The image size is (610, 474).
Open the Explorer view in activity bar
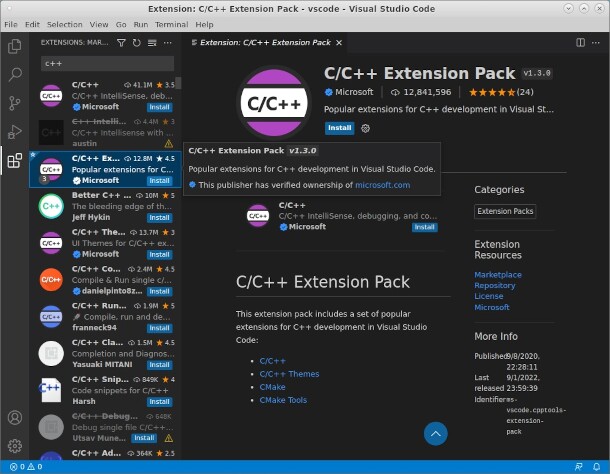coord(15,46)
